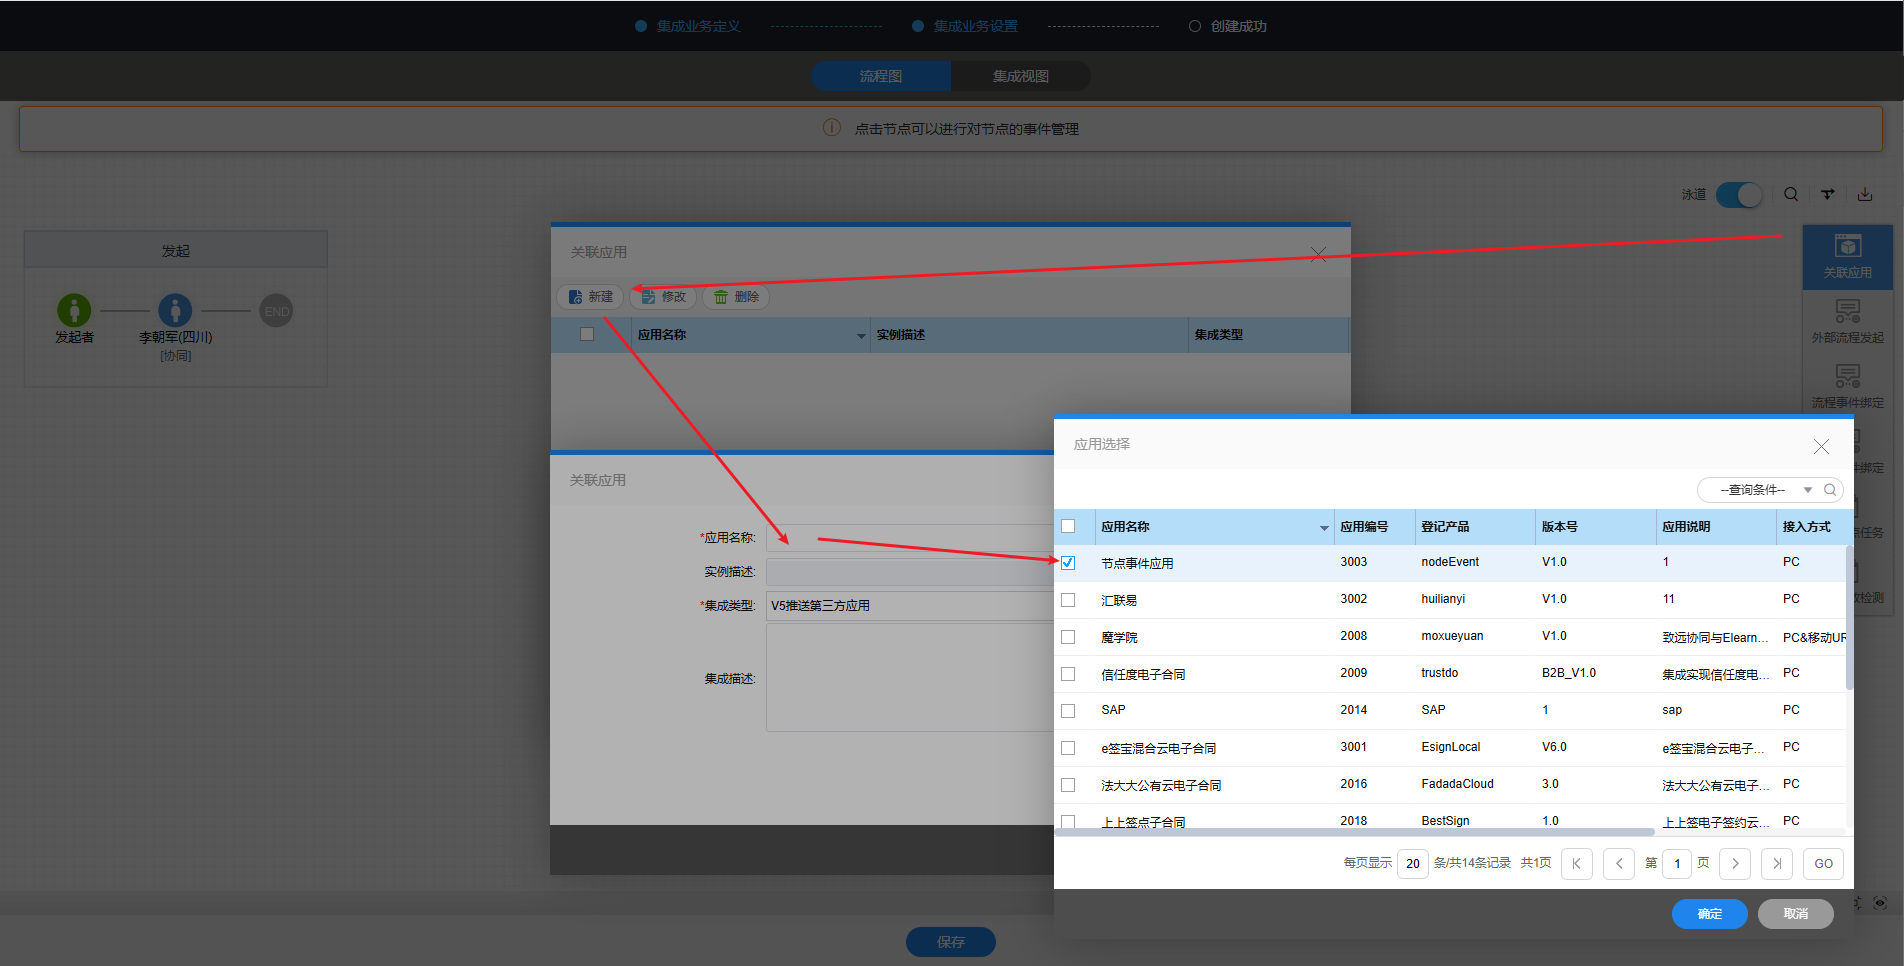Click 删除 in the 关联应用 toolbar
The height and width of the screenshot is (966, 1904).
pyautogui.click(x=736, y=297)
